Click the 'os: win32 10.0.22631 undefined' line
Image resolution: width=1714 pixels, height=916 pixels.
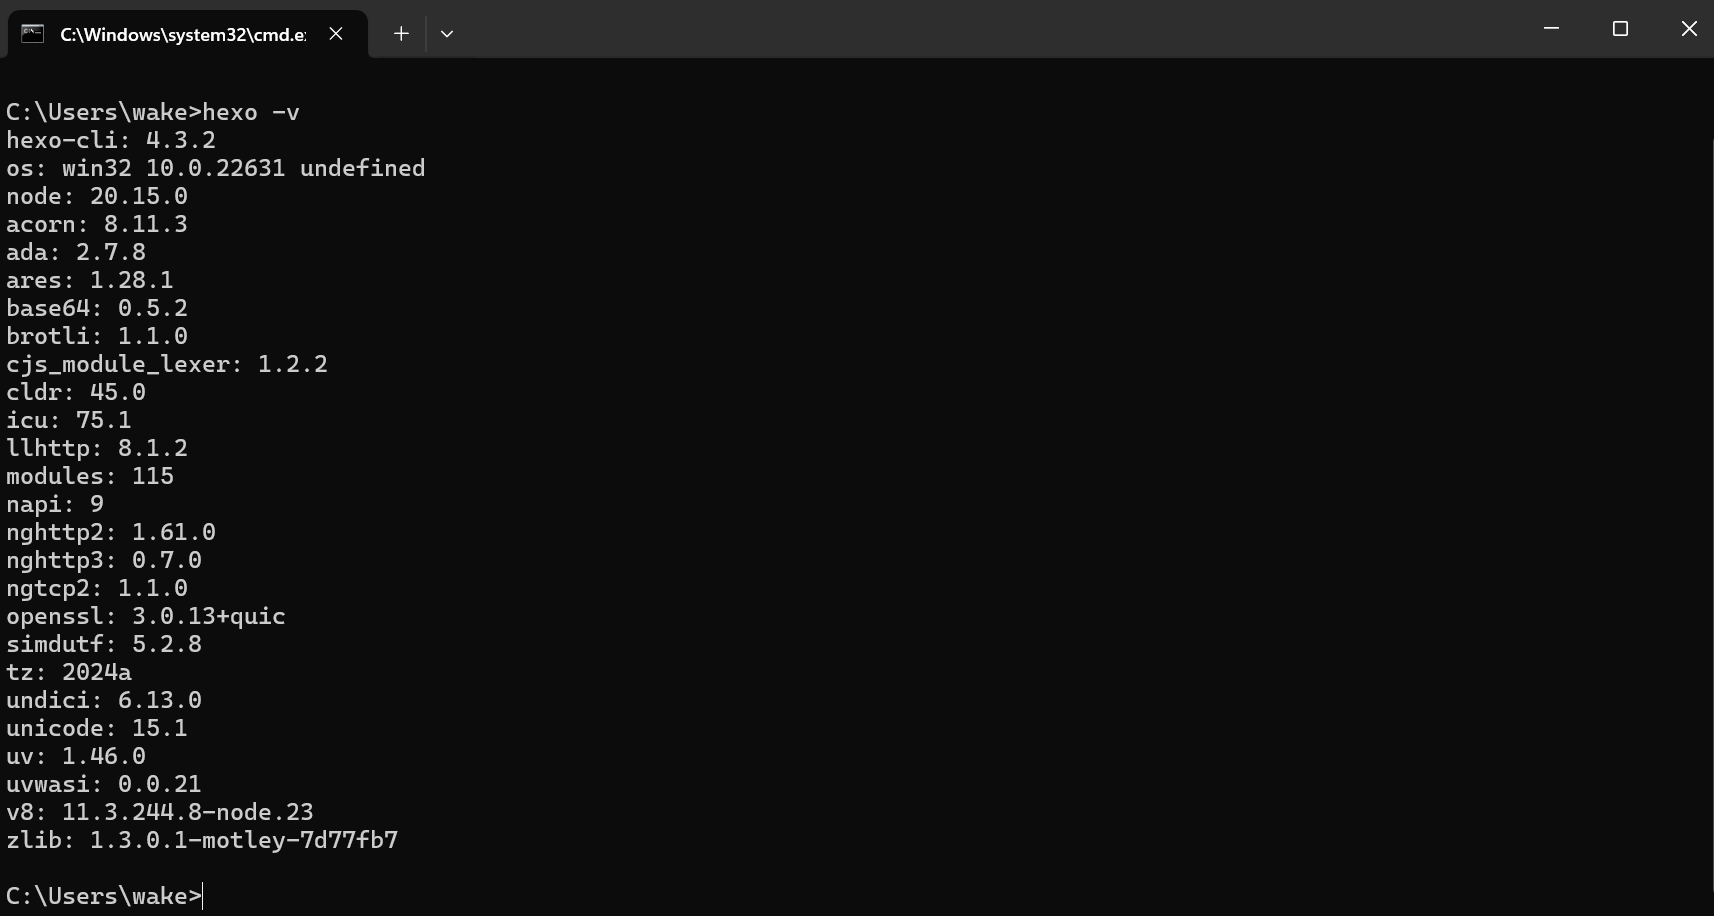click(x=216, y=168)
